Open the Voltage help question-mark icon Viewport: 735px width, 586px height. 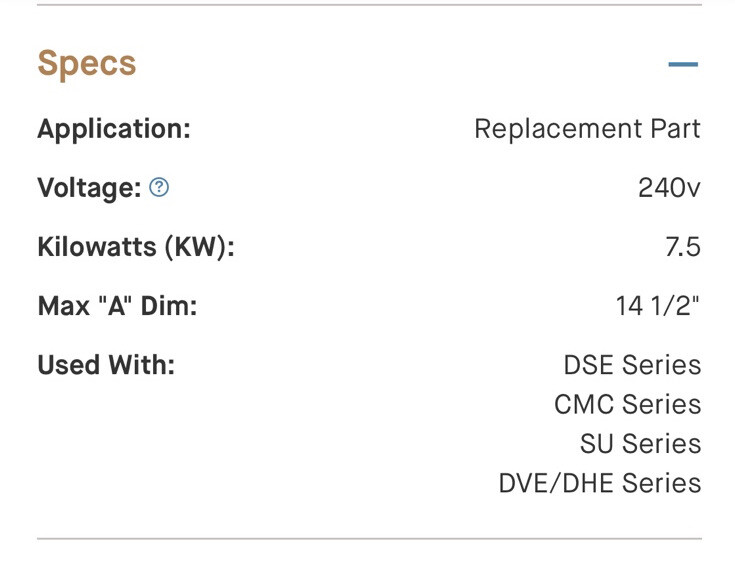tap(159, 187)
